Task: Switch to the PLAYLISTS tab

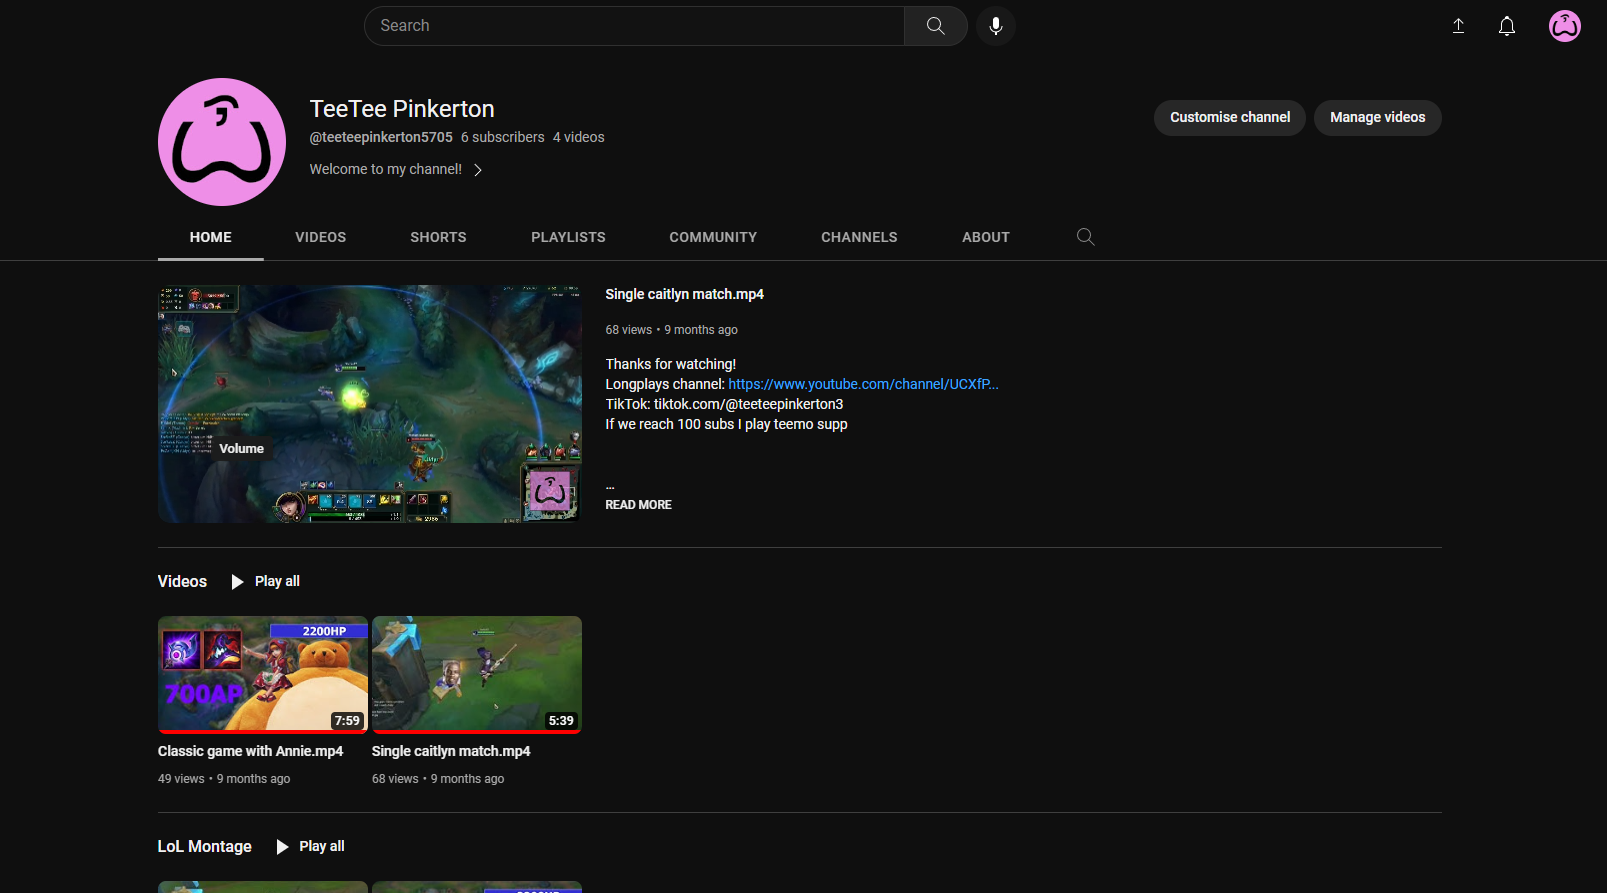Action: (568, 237)
